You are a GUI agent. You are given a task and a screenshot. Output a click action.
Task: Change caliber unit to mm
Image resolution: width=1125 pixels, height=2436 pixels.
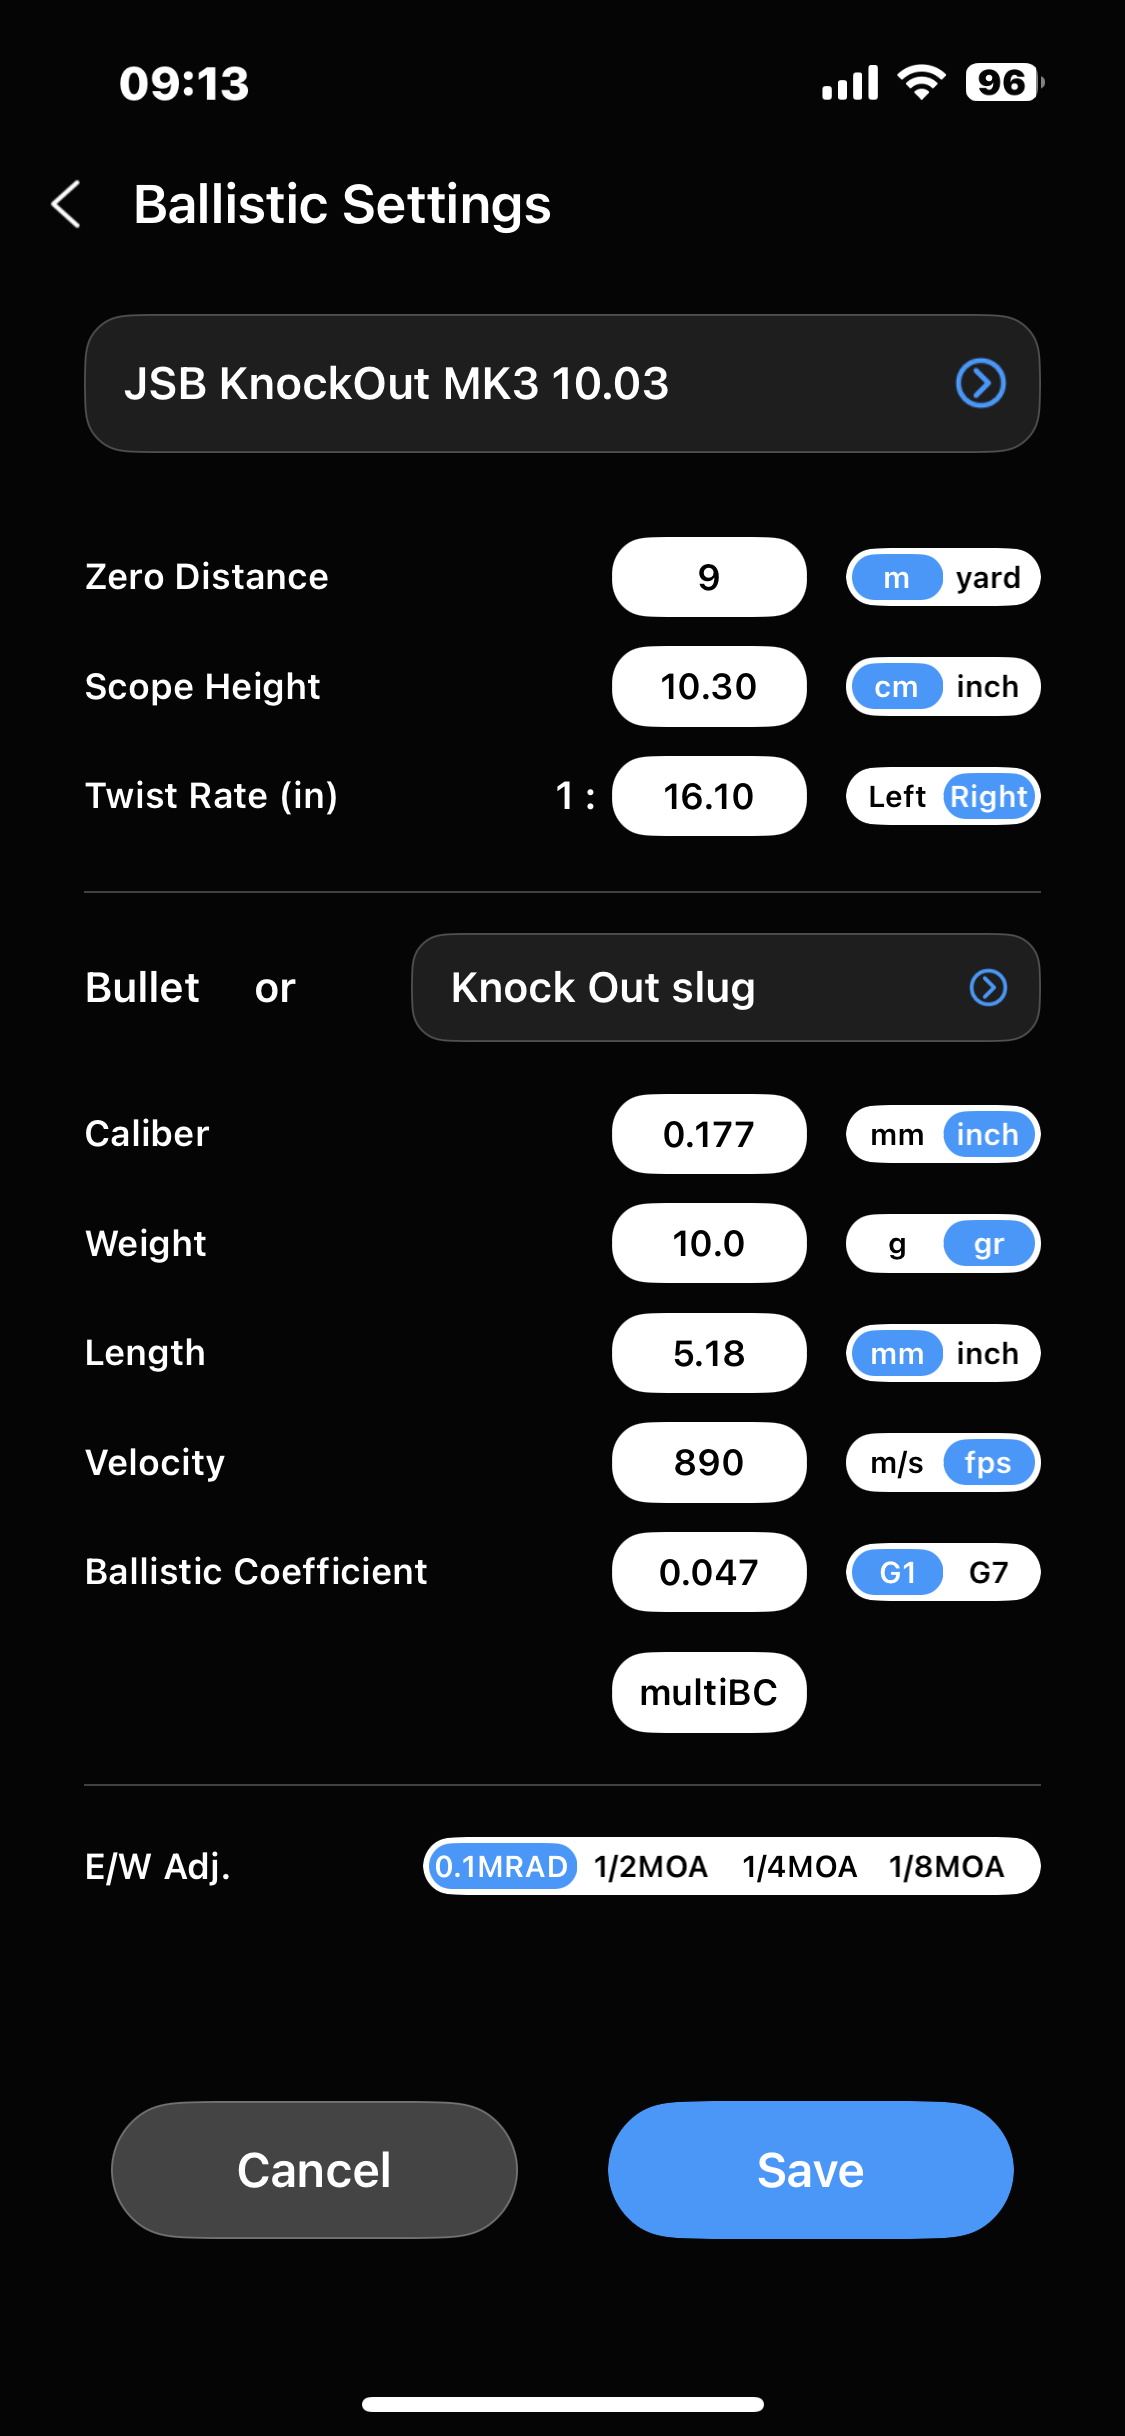(x=897, y=1135)
